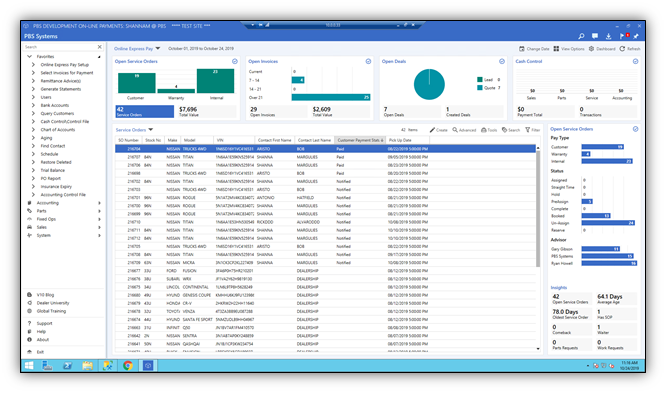Open Query Customers in Favorites
This screenshot has height=393, width=666.
pos(57,113)
